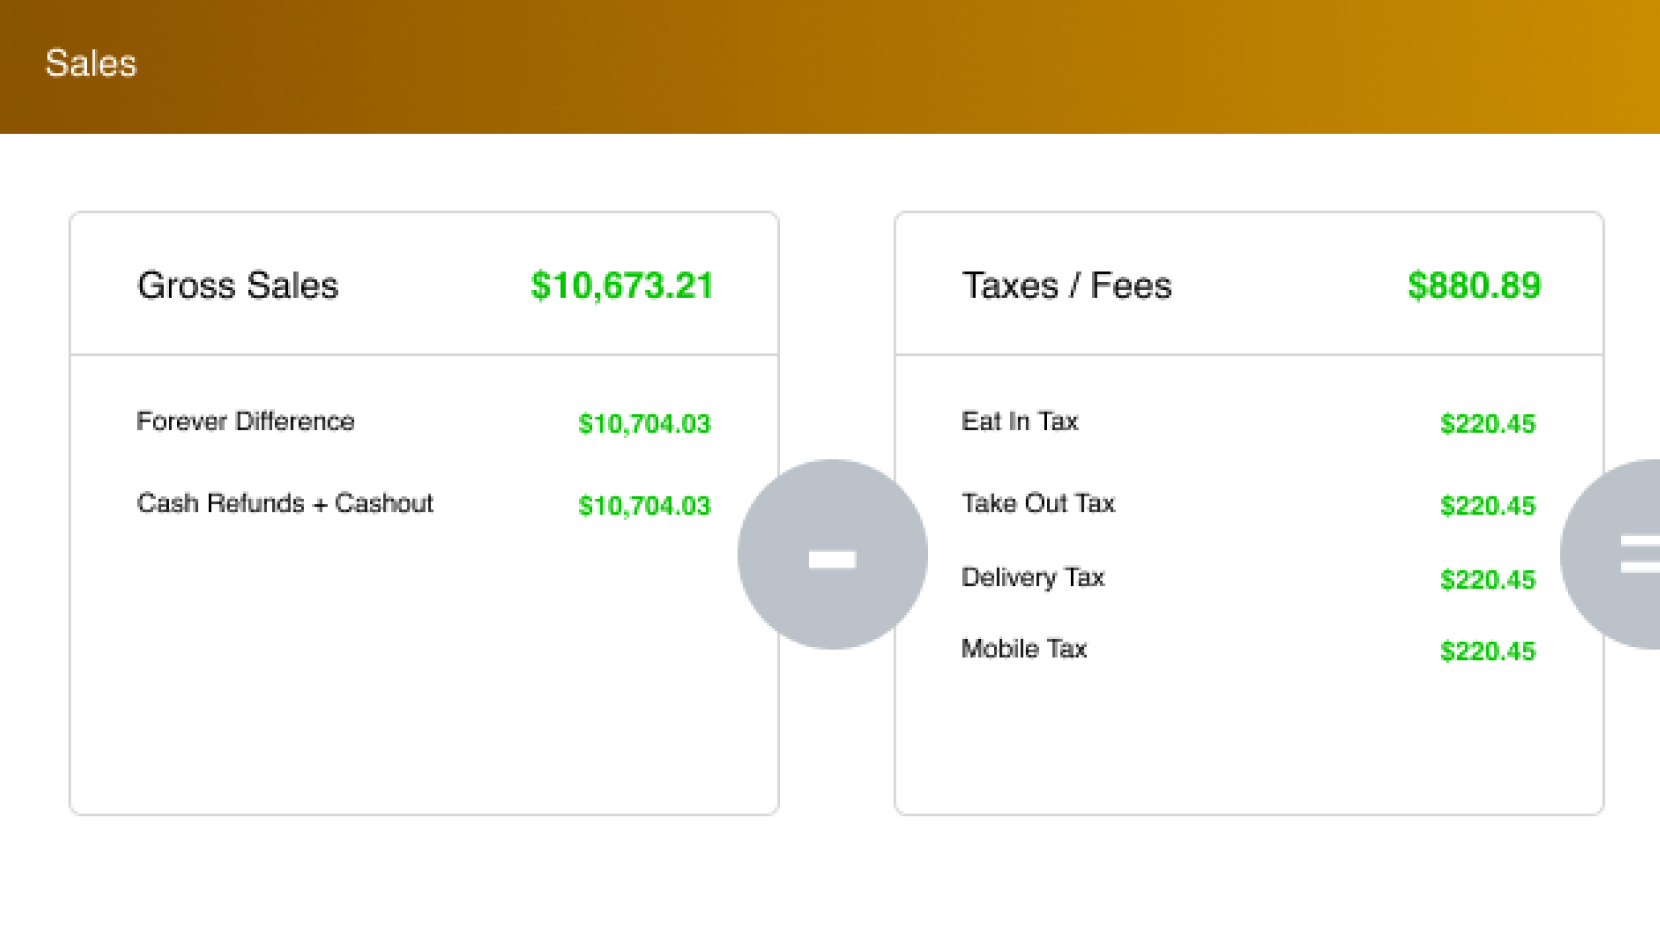Click the Taxes / Fees total amount
The image size is (1660, 936).
point(1474,287)
